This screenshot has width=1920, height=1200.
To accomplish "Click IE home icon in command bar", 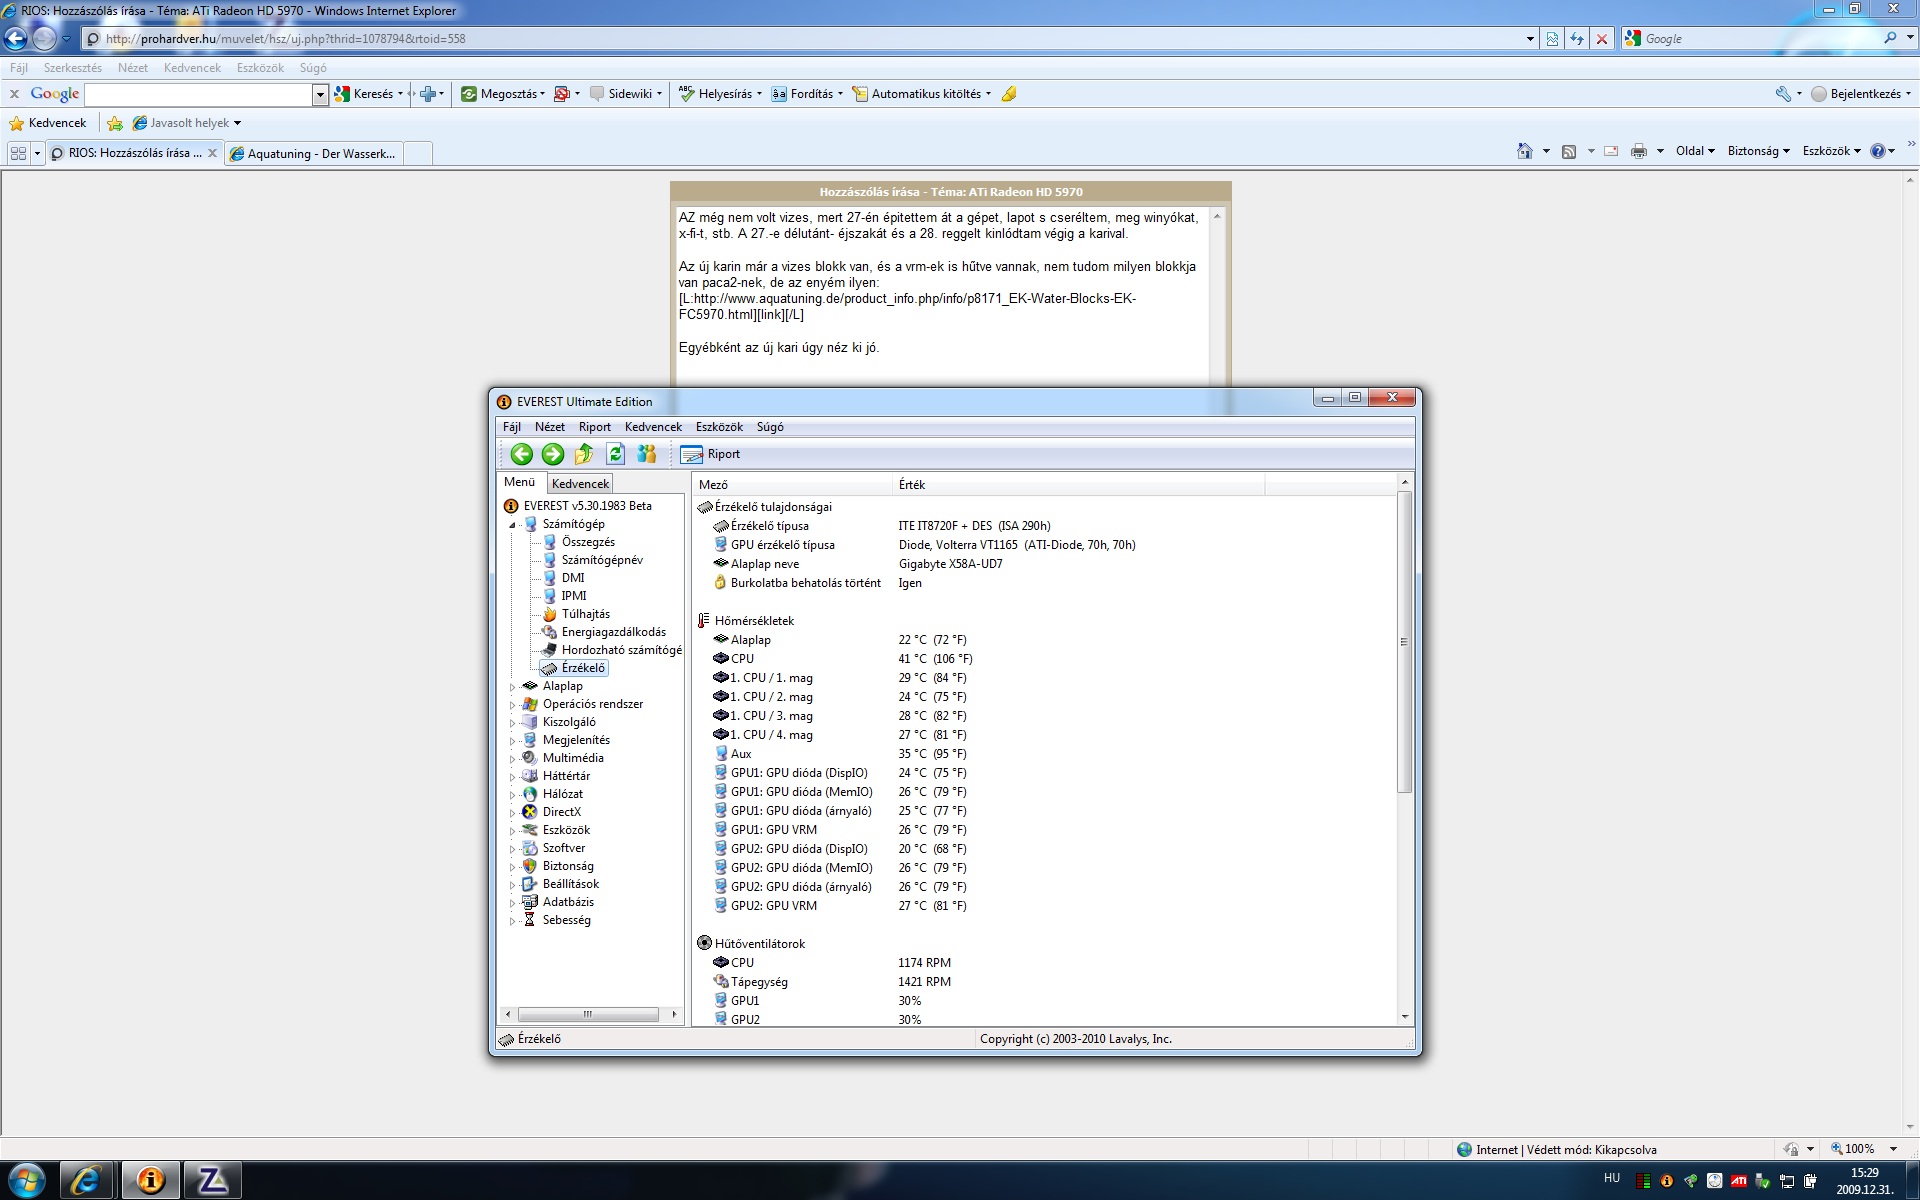I will click(1524, 151).
